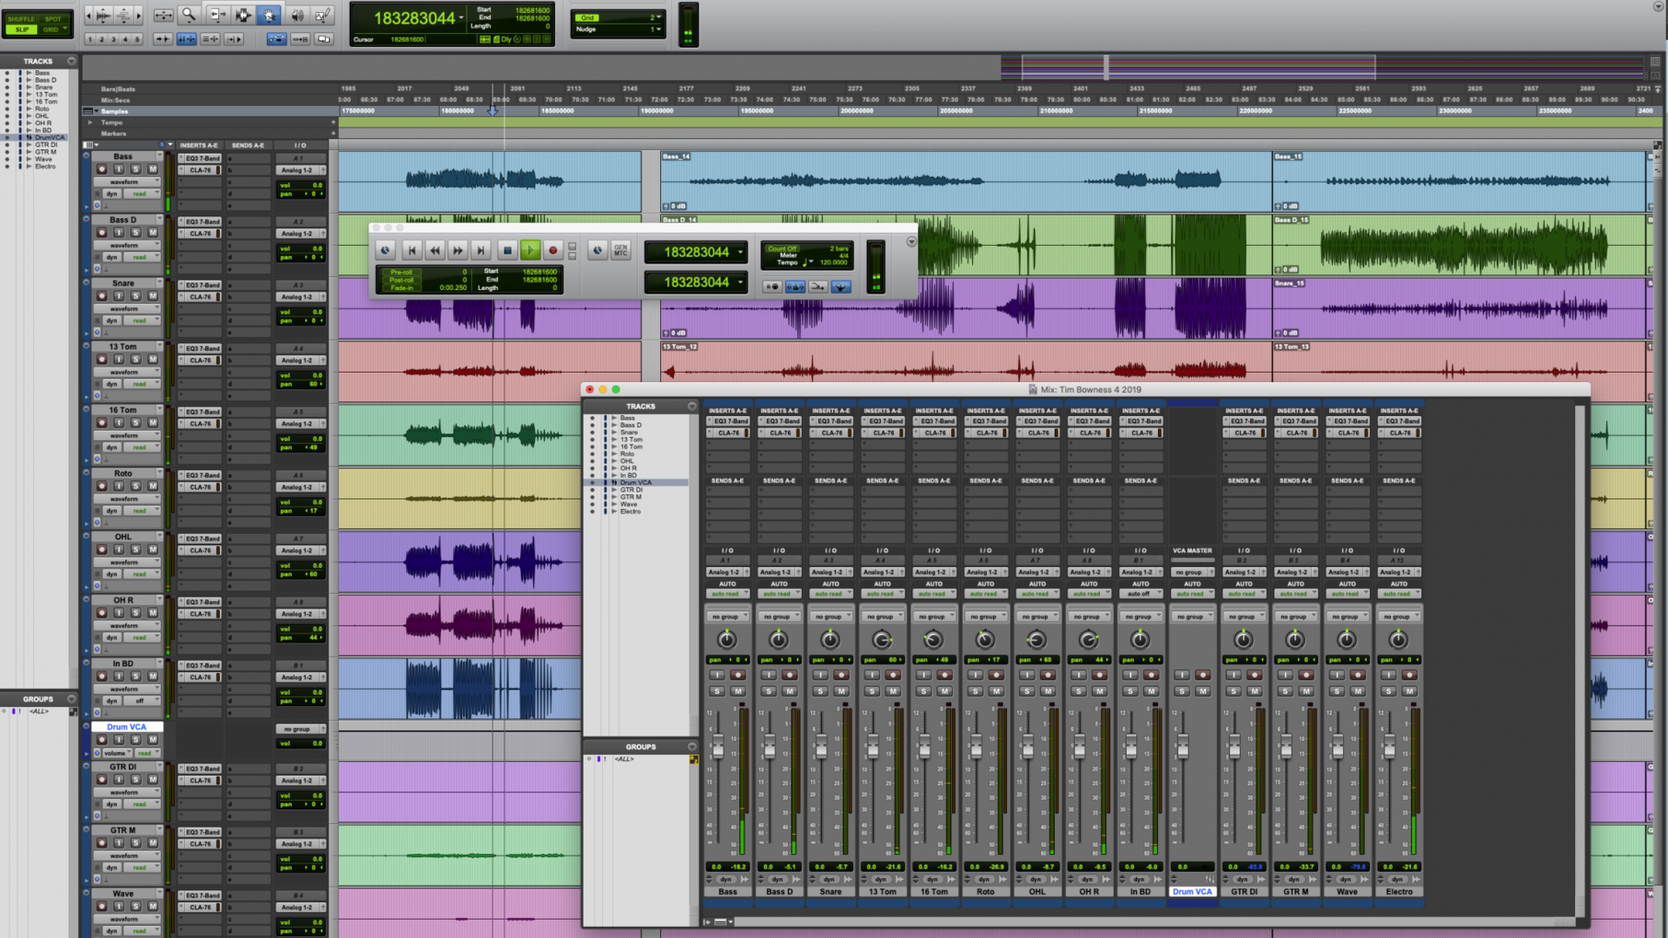Click Return to Zero in Transport window
Image resolution: width=1668 pixels, height=938 pixels.
coord(411,251)
